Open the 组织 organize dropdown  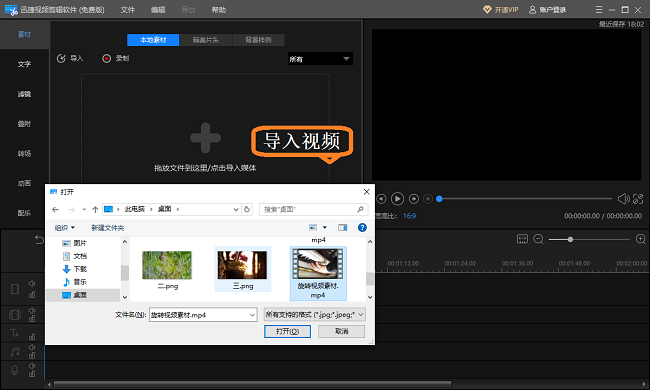pos(65,228)
